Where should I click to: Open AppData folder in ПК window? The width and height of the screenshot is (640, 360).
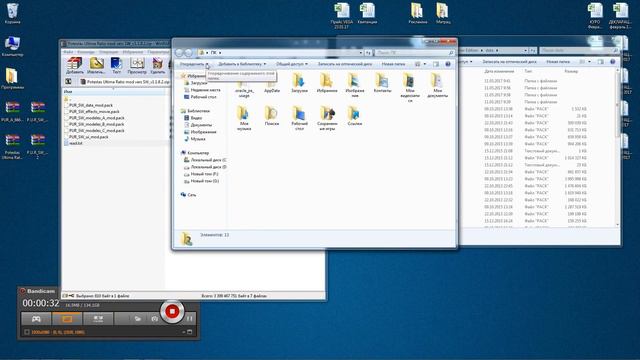pos(271,86)
